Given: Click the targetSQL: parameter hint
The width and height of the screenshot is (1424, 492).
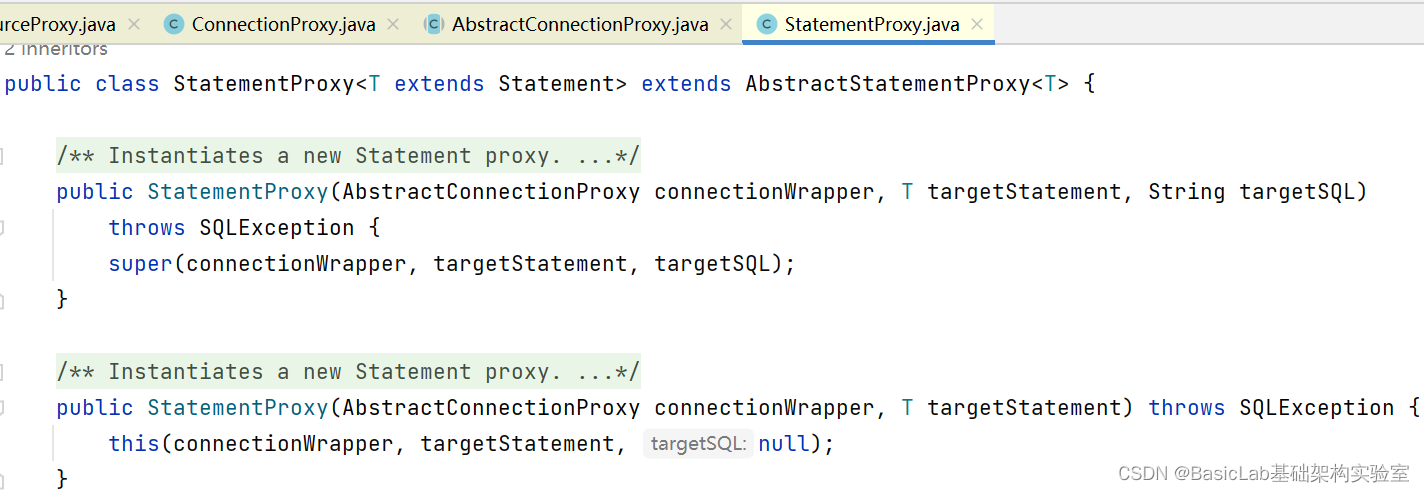Looking at the screenshot, I should [x=699, y=444].
